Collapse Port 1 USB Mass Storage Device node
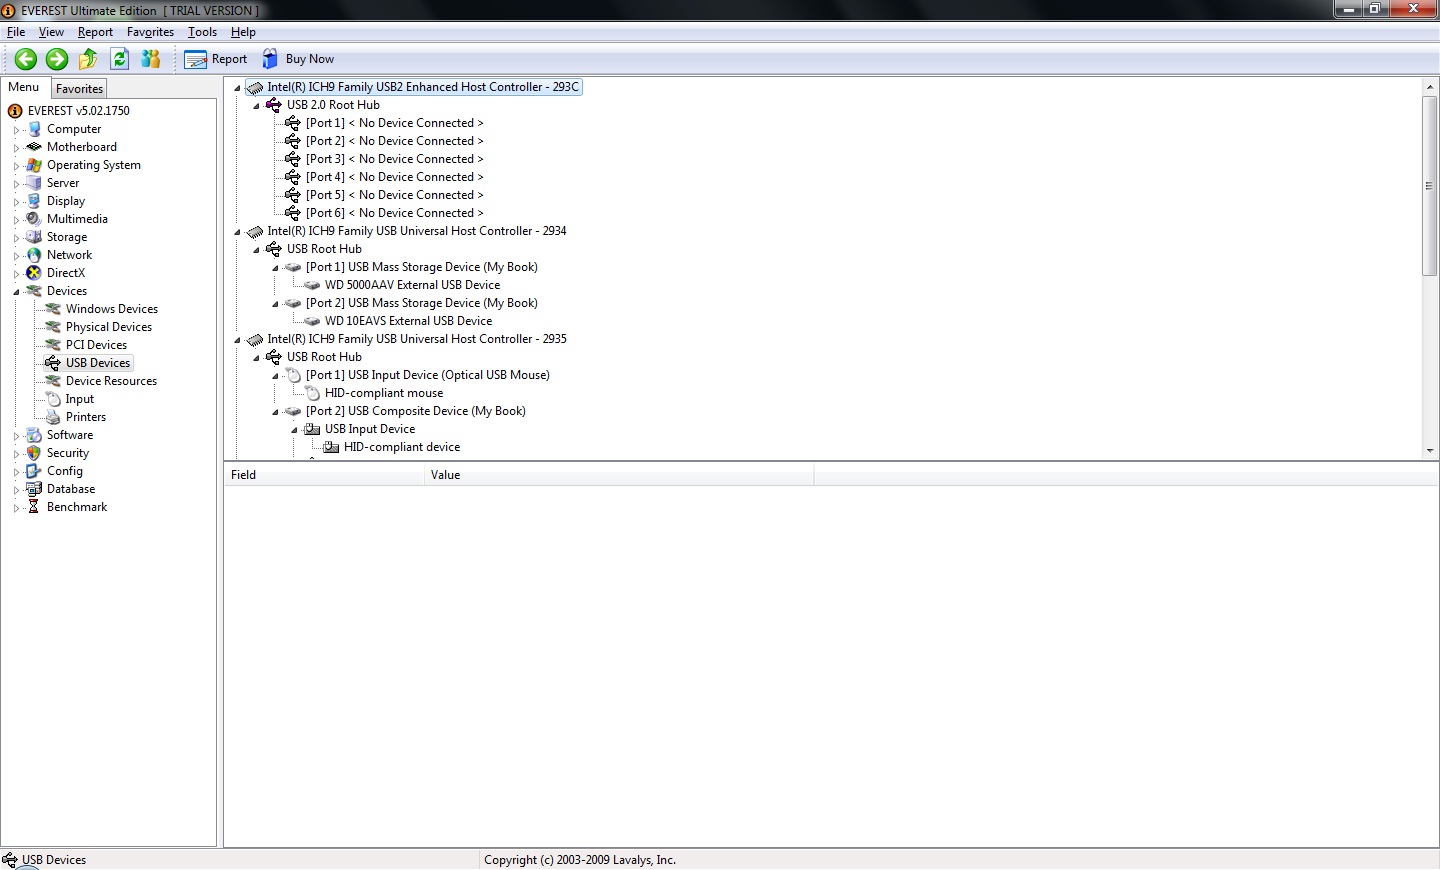 (275, 268)
